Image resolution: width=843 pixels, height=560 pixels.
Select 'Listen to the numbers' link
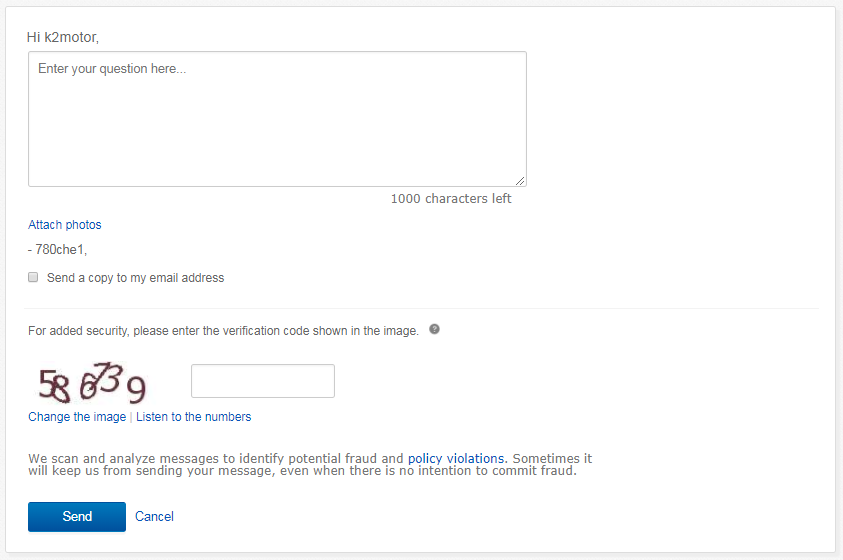193,417
